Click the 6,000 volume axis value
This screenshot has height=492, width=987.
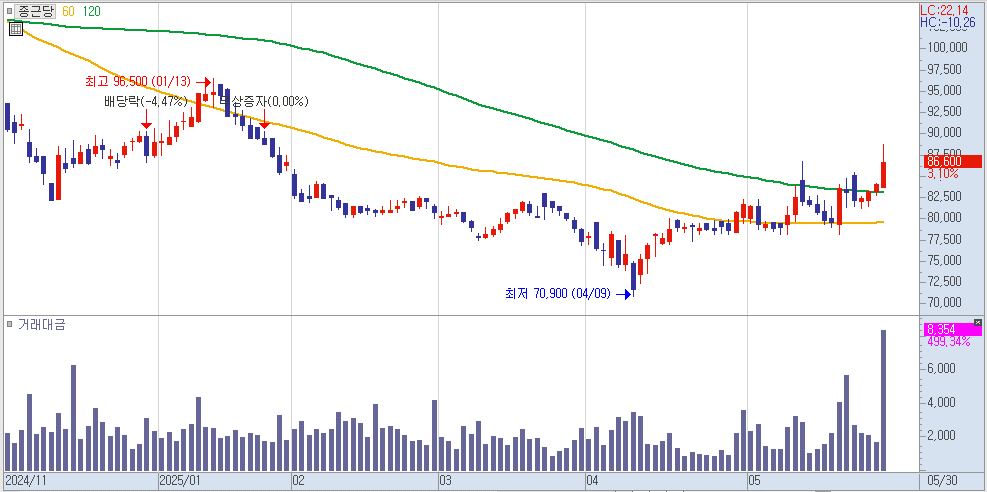(x=942, y=368)
